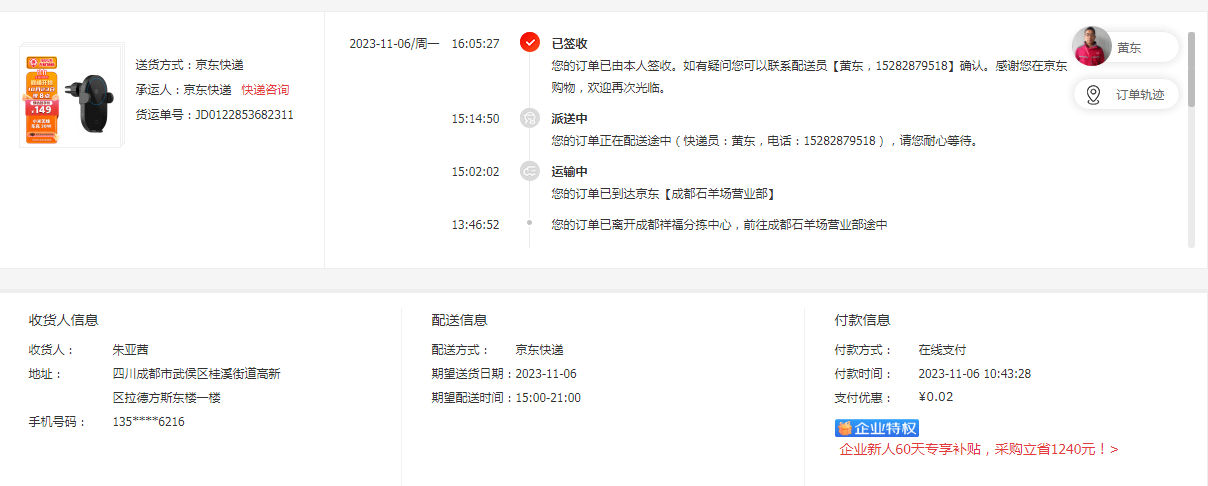
Task: Click the 黄东 courier name button
Action: click(x=1130, y=47)
